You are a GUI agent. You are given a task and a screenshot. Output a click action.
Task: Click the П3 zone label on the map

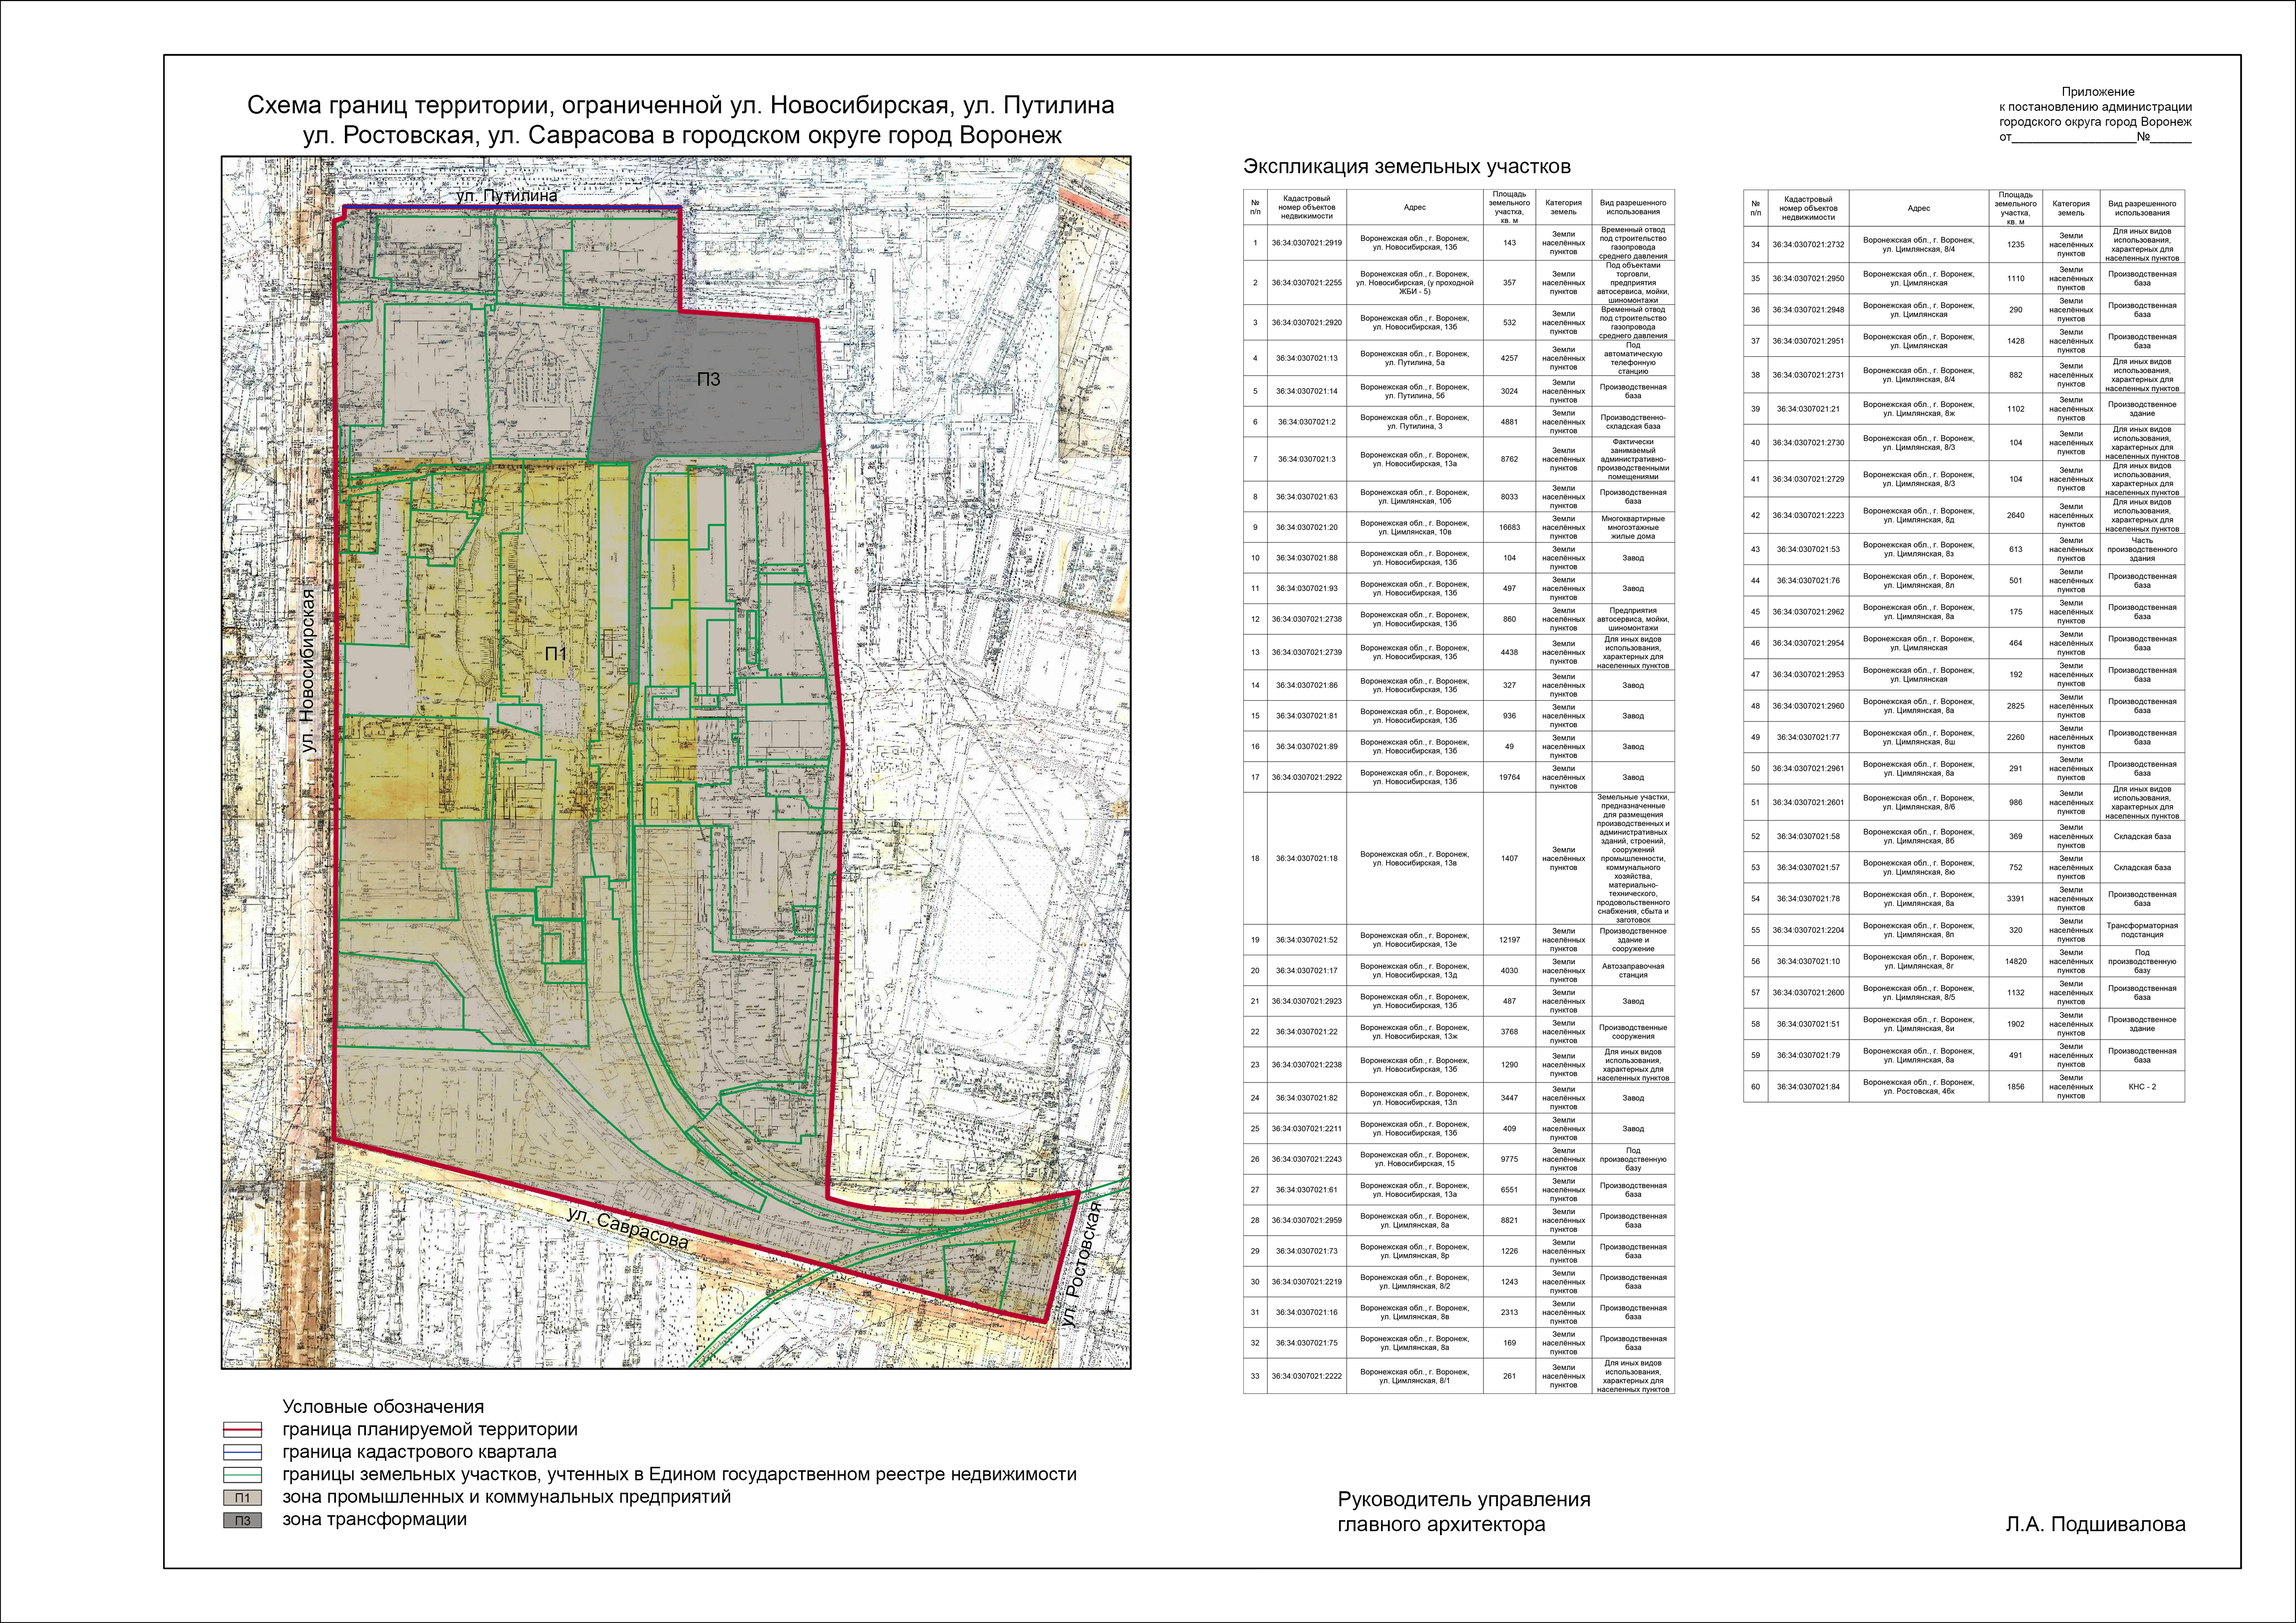pos(708,379)
